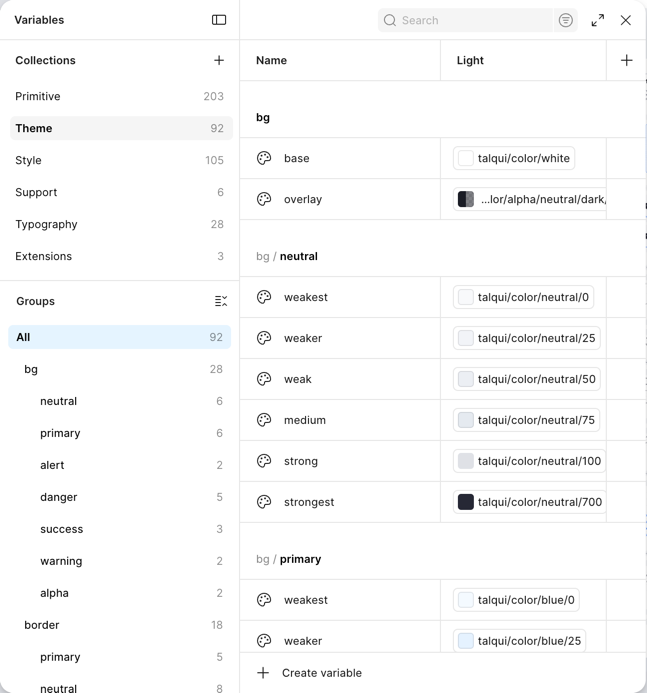Select the Theme collection
The image size is (647, 693).
[121, 128]
